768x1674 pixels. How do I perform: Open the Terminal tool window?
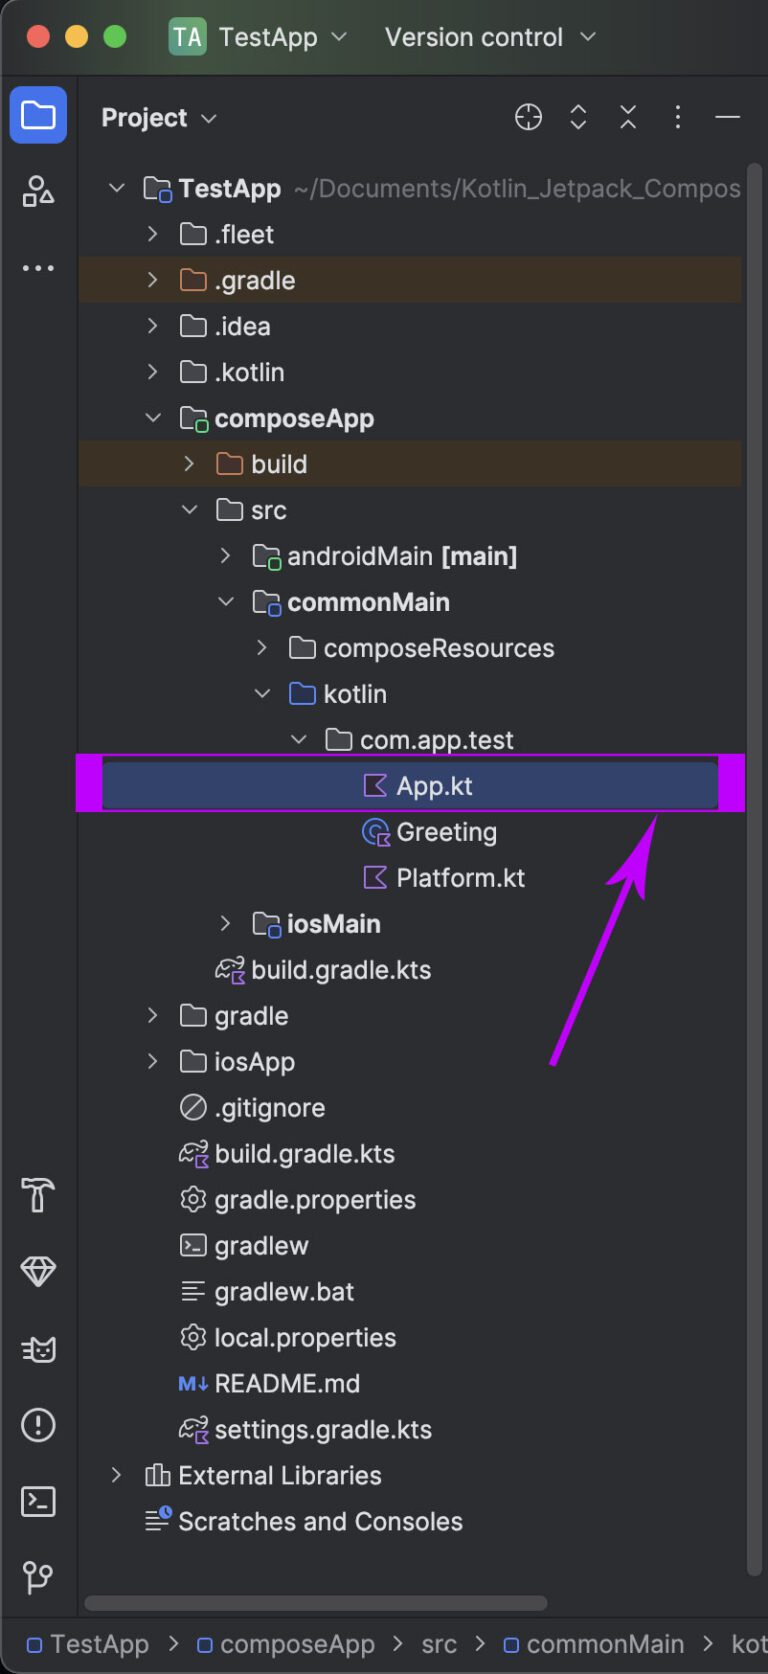click(37, 1502)
